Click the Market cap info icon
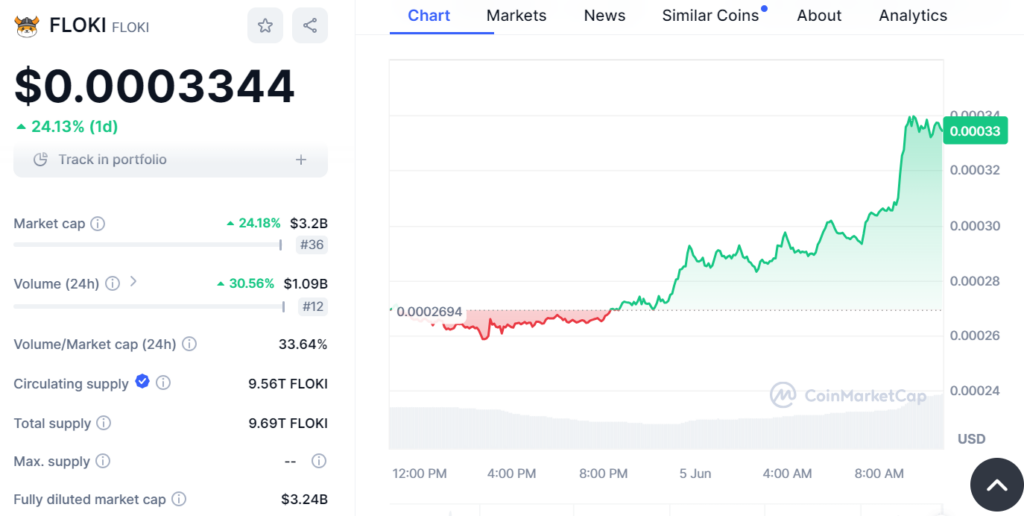The height and width of the screenshot is (516, 1024). pos(98,224)
